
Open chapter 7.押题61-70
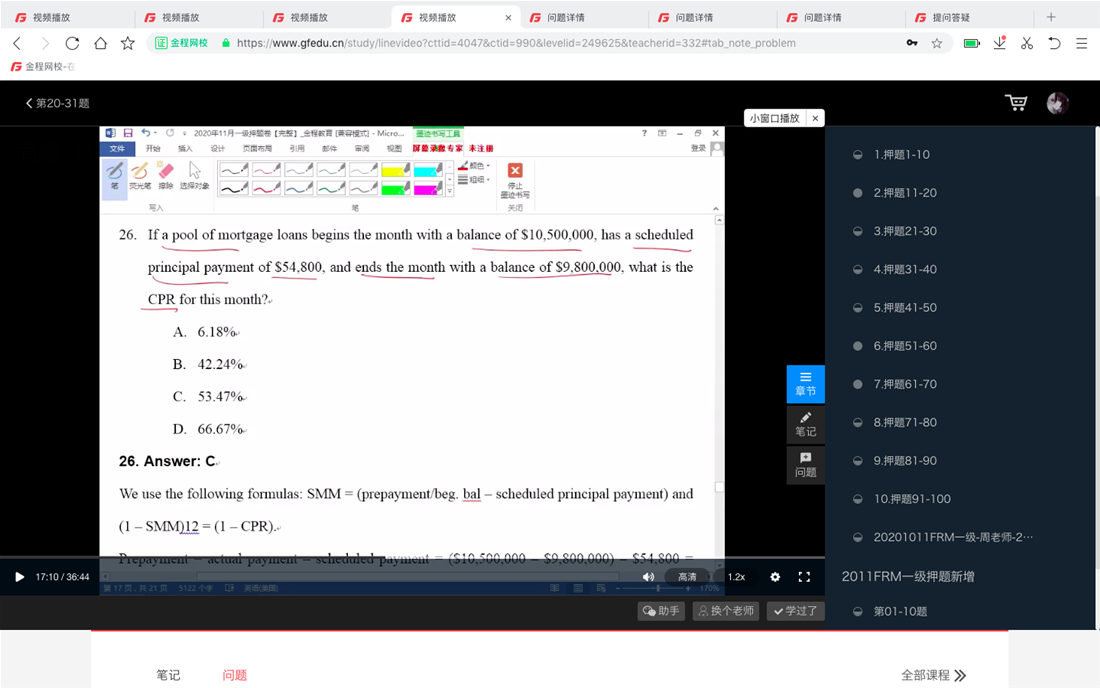tap(905, 384)
